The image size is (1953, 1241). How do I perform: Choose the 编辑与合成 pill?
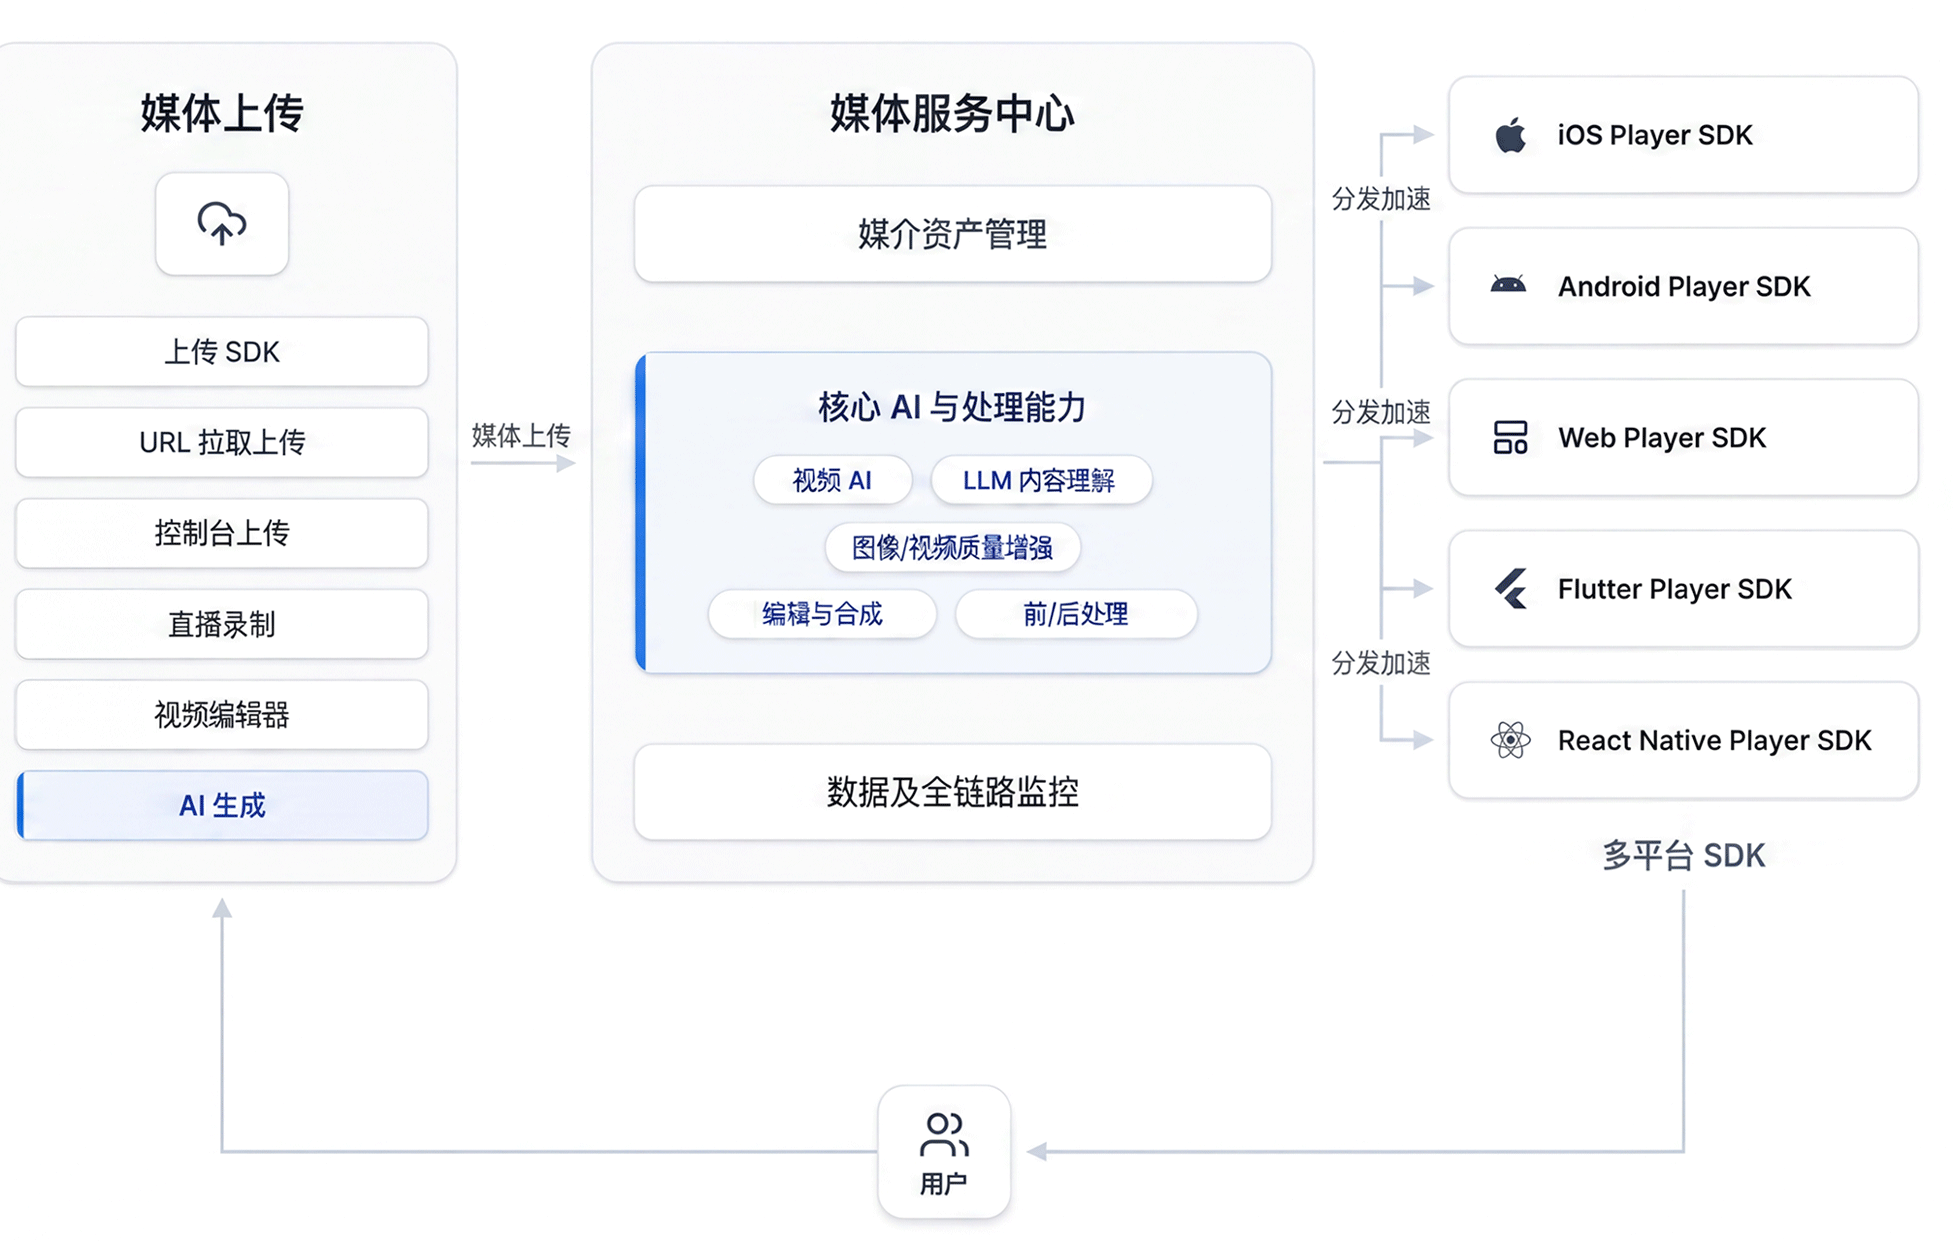(x=822, y=614)
